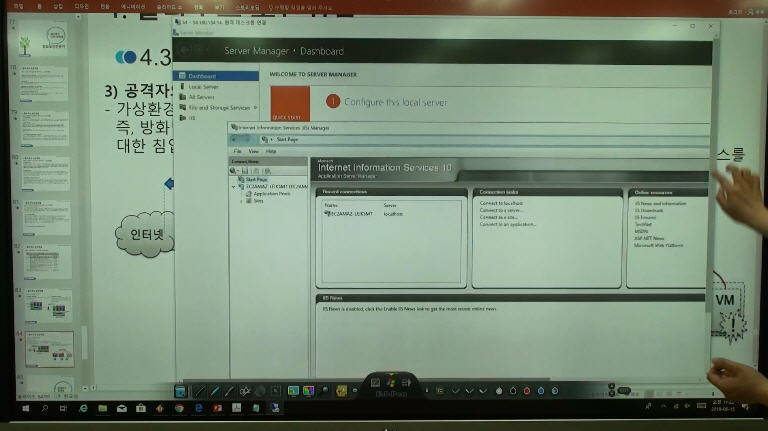Click the QUICK START orange tile

[290, 103]
